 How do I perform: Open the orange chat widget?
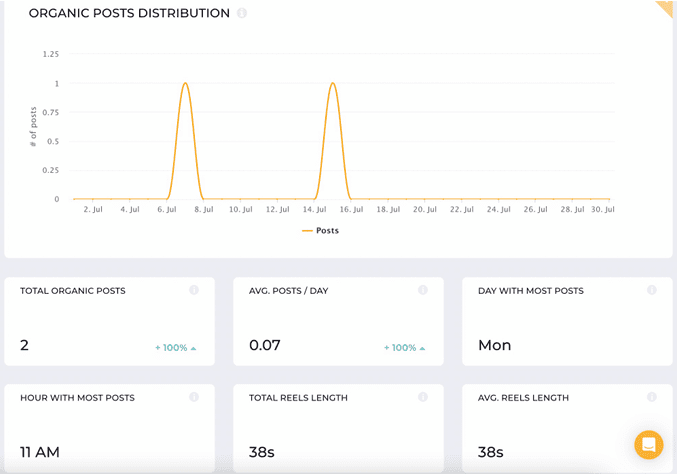(x=648, y=444)
